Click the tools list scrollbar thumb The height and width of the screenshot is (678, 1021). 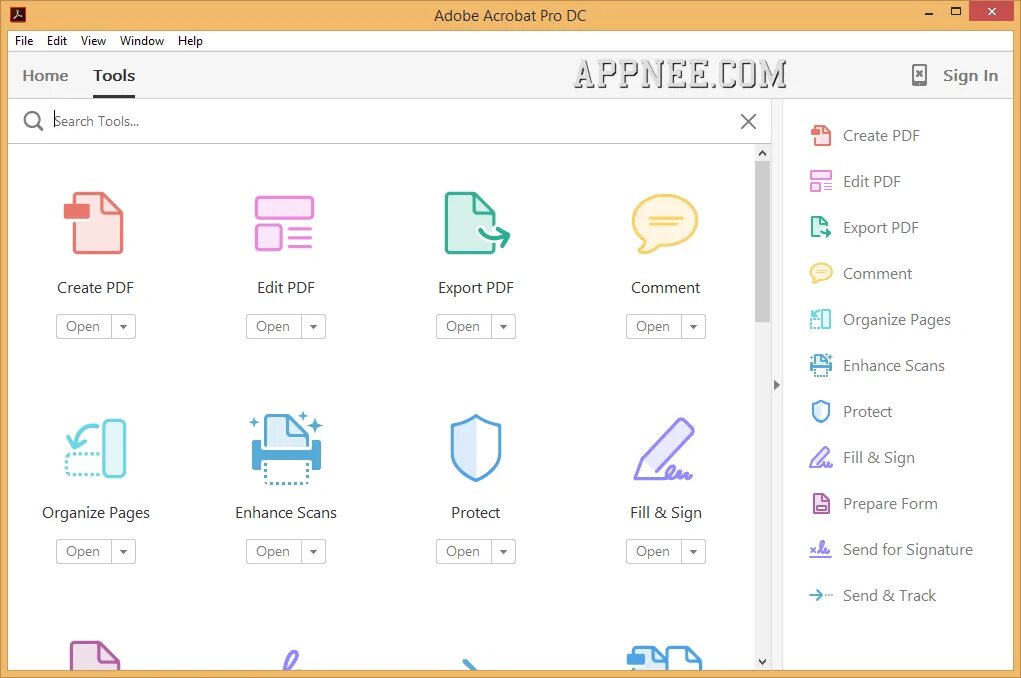click(x=762, y=241)
